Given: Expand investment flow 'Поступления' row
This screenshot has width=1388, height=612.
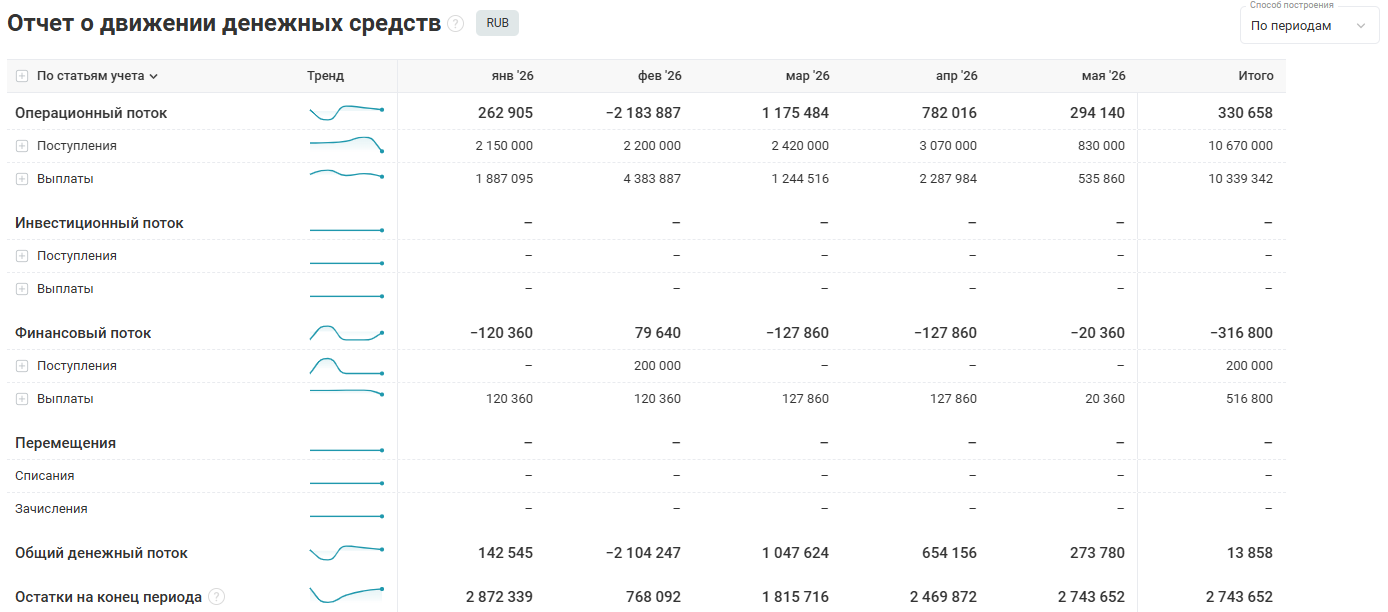Looking at the screenshot, I should coord(22,256).
